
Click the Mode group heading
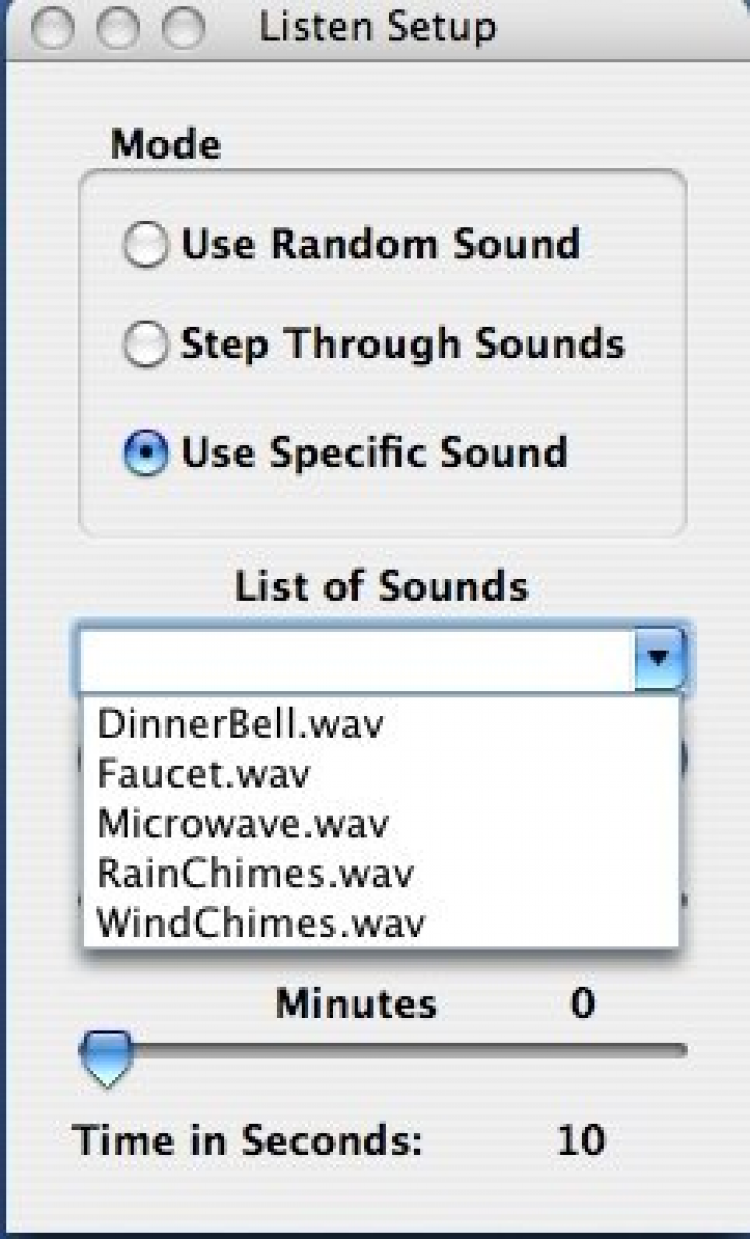point(165,145)
